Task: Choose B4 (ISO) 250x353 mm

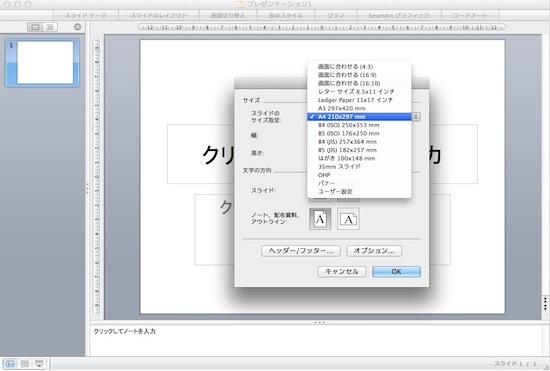Action: (x=359, y=125)
